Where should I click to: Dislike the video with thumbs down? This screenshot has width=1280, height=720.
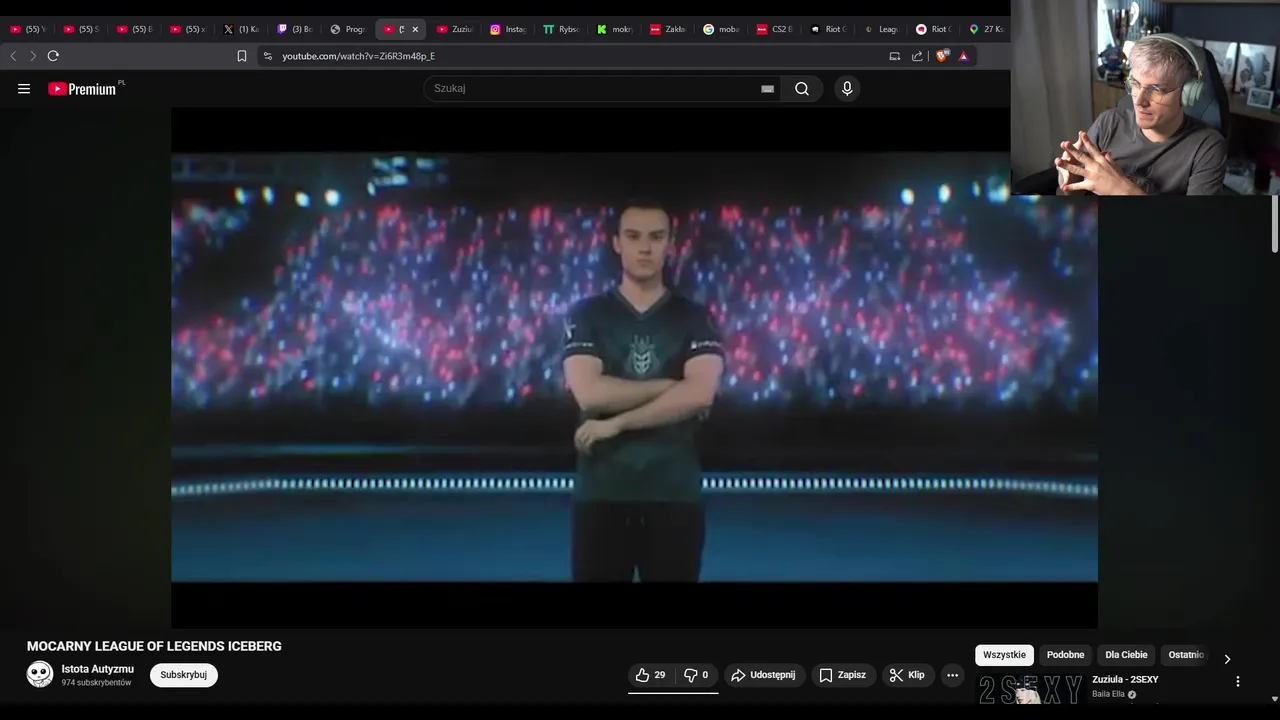pyautogui.click(x=696, y=675)
